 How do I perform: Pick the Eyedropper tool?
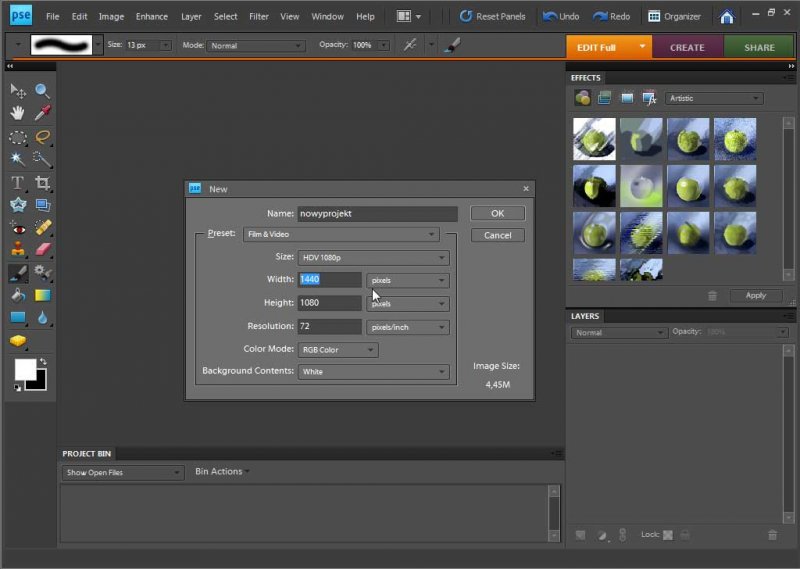point(42,113)
